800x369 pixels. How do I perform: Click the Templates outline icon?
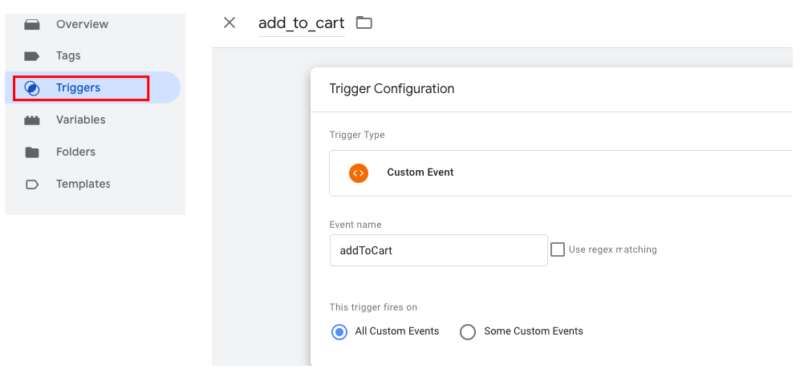pyautogui.click(x=32, y=184)
